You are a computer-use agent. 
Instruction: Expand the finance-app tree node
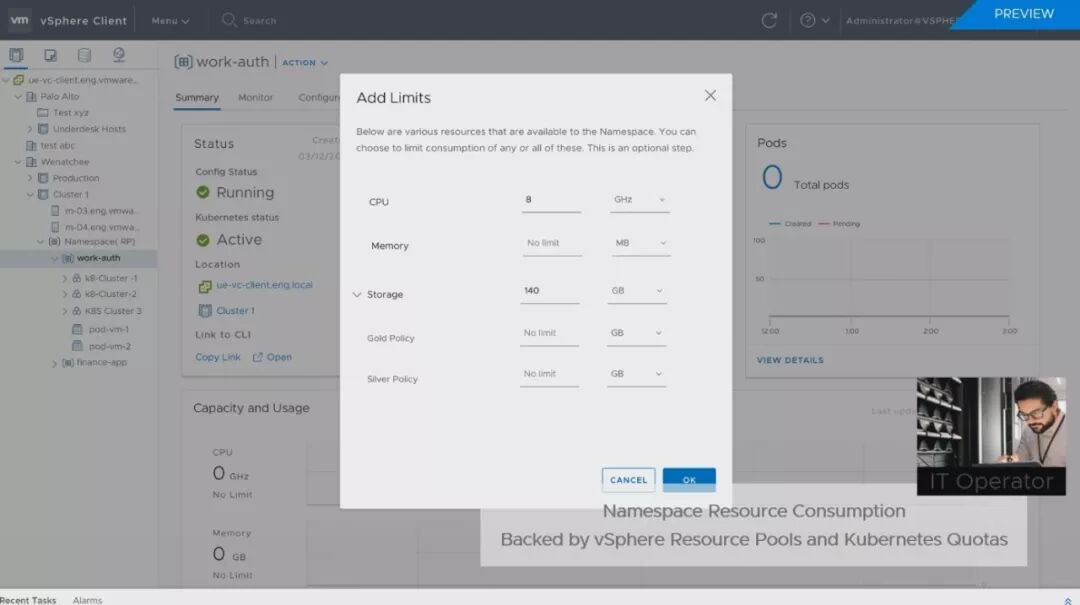coord(54,363)
